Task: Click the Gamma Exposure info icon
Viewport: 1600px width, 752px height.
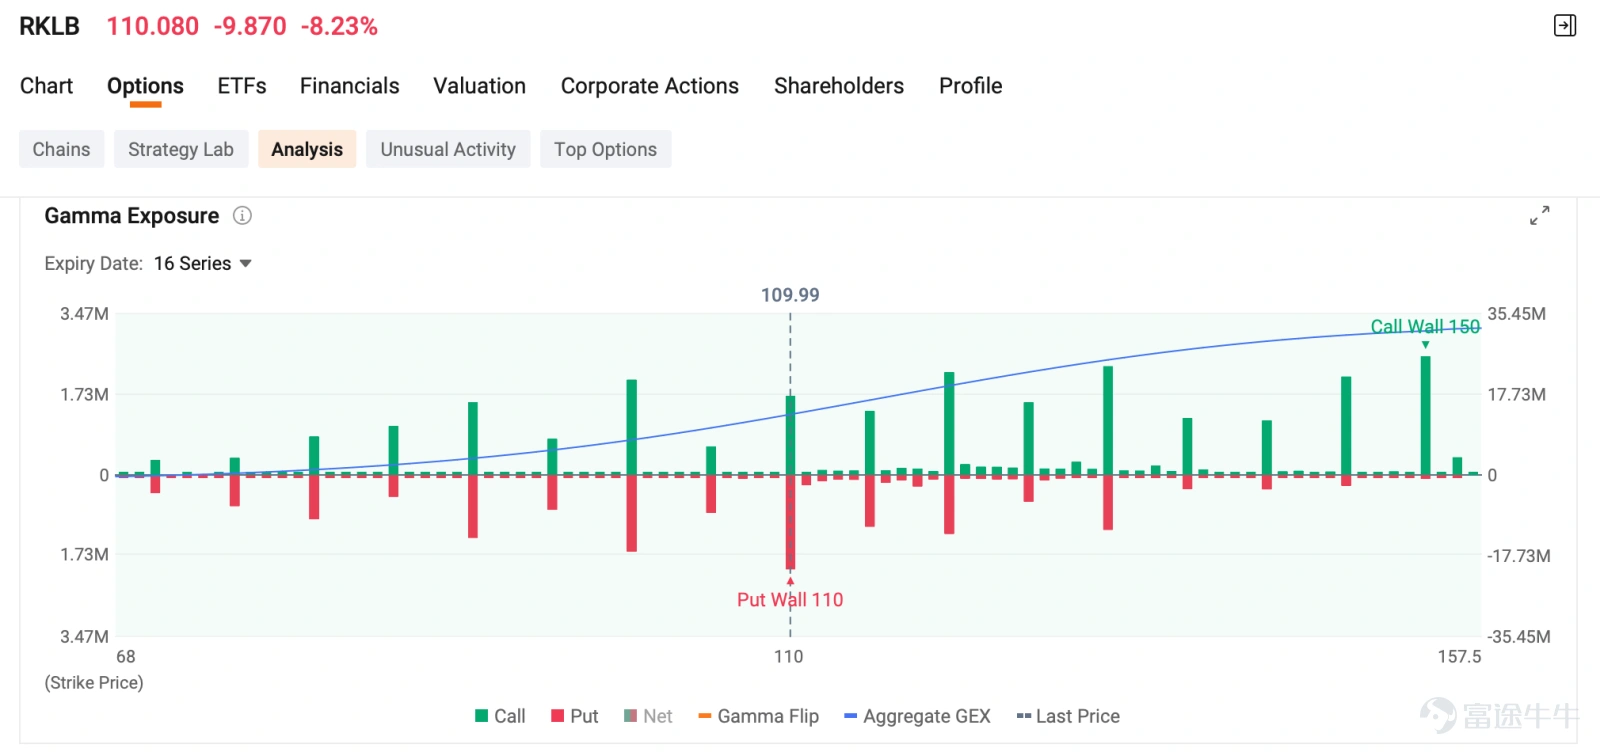Action: tap(242, 215)
